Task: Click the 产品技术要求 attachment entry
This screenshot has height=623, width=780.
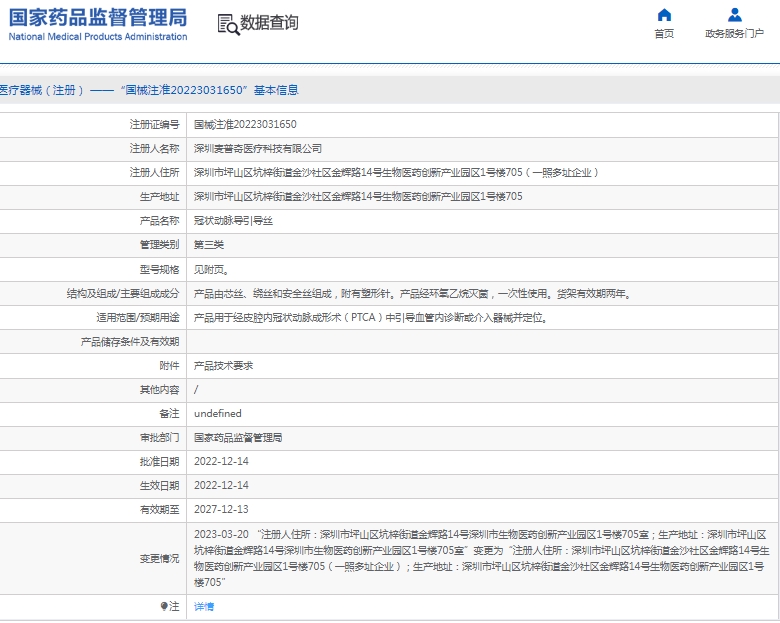Action: [x=223, y=365]
